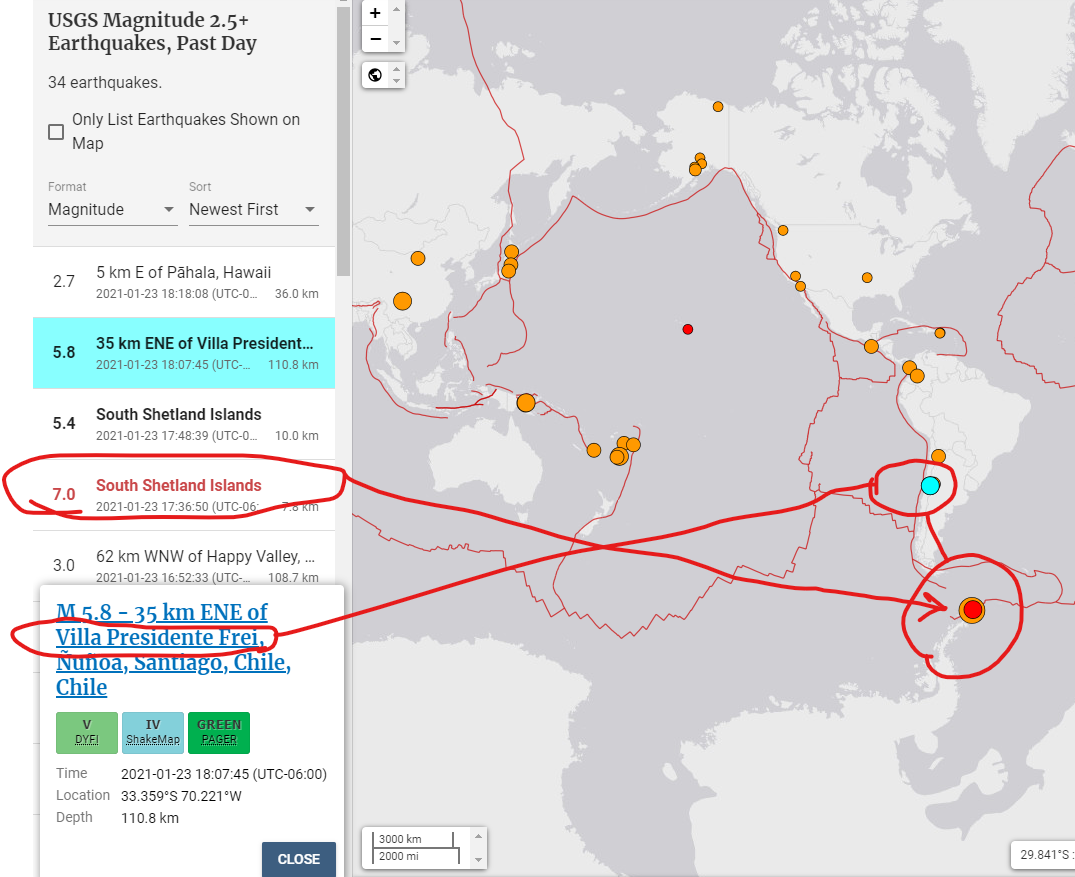Open the M 5.8 Villa Presidente Frei link
The width and height of the screenshot is (1075, 877).
click(x=173, y=649)
